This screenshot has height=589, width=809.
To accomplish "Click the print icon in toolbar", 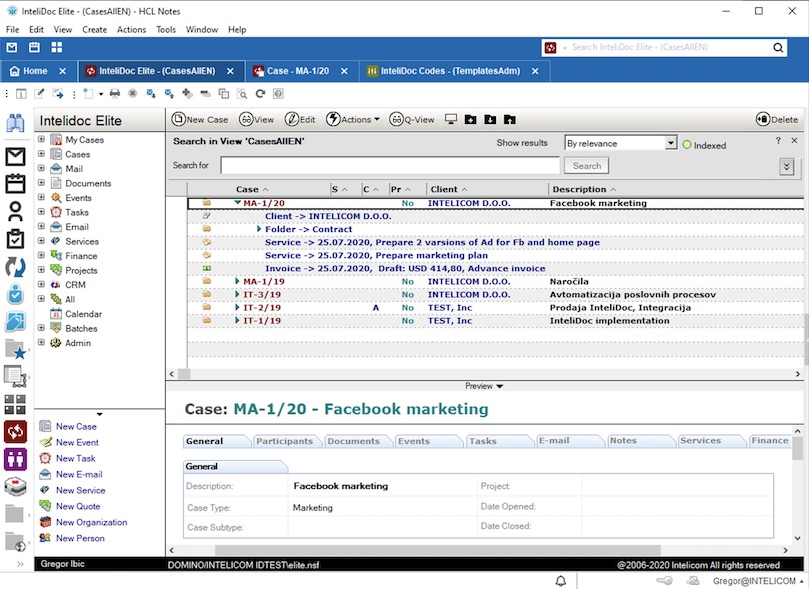I will (x=115, y=94).
